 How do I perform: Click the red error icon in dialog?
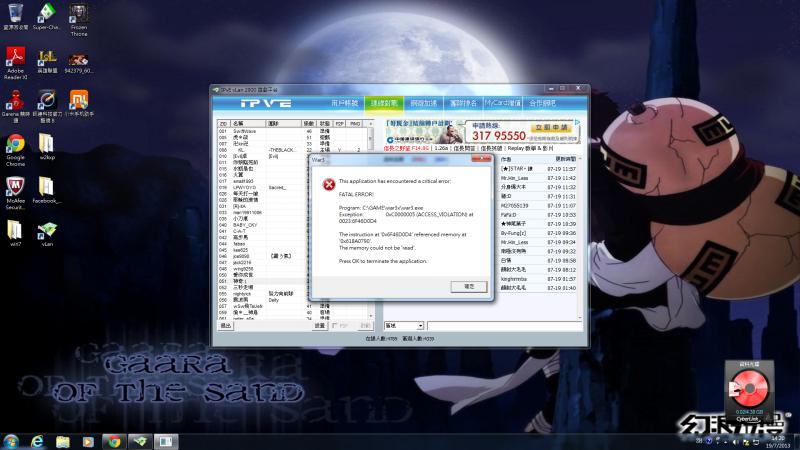coord(329,184)
